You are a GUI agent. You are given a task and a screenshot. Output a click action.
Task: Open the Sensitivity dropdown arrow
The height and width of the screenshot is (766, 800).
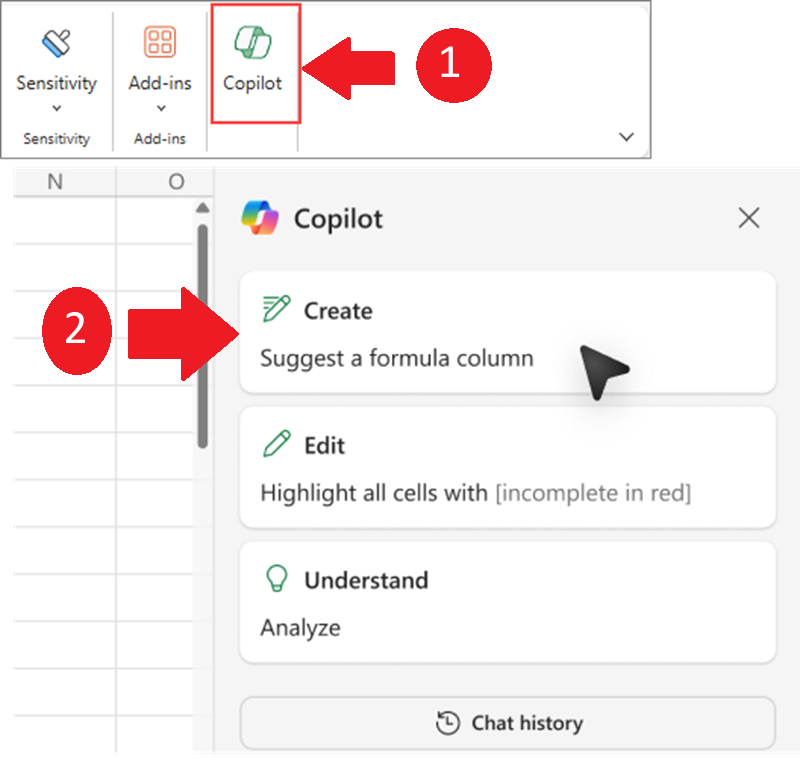click(x=56, y=108)
